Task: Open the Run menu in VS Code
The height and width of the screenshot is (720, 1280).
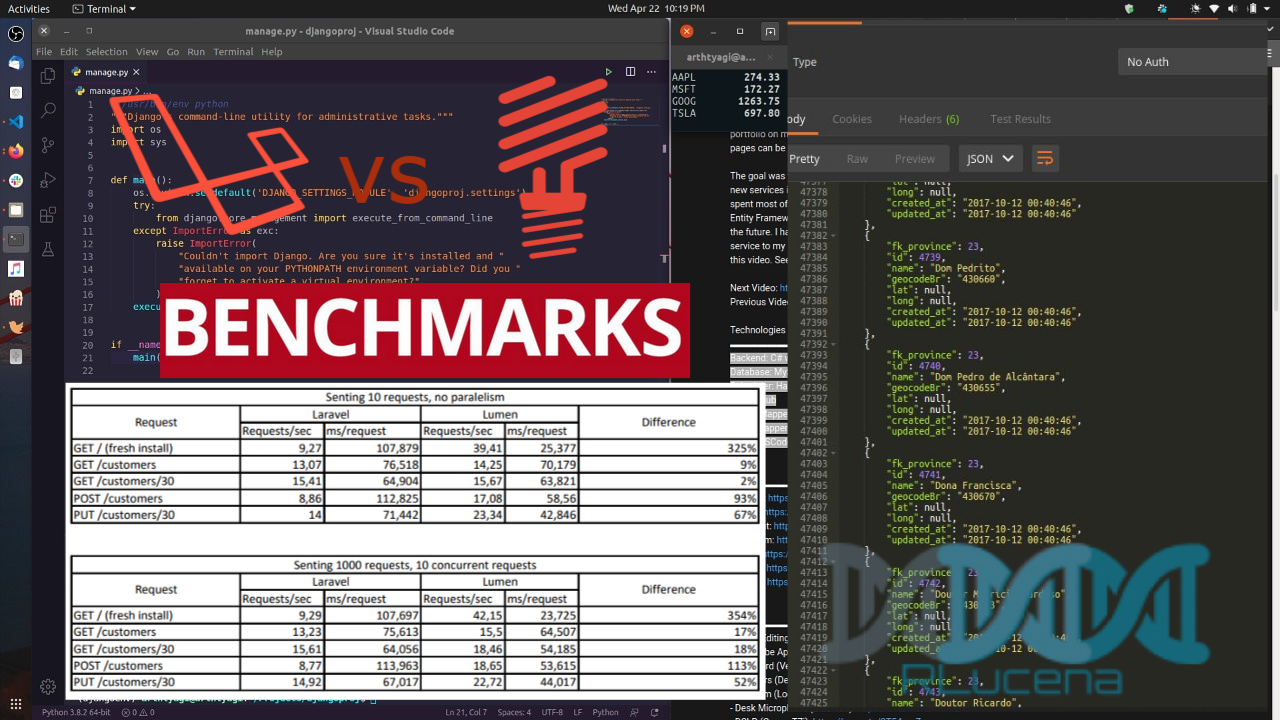Action: [x=196, y=51]
